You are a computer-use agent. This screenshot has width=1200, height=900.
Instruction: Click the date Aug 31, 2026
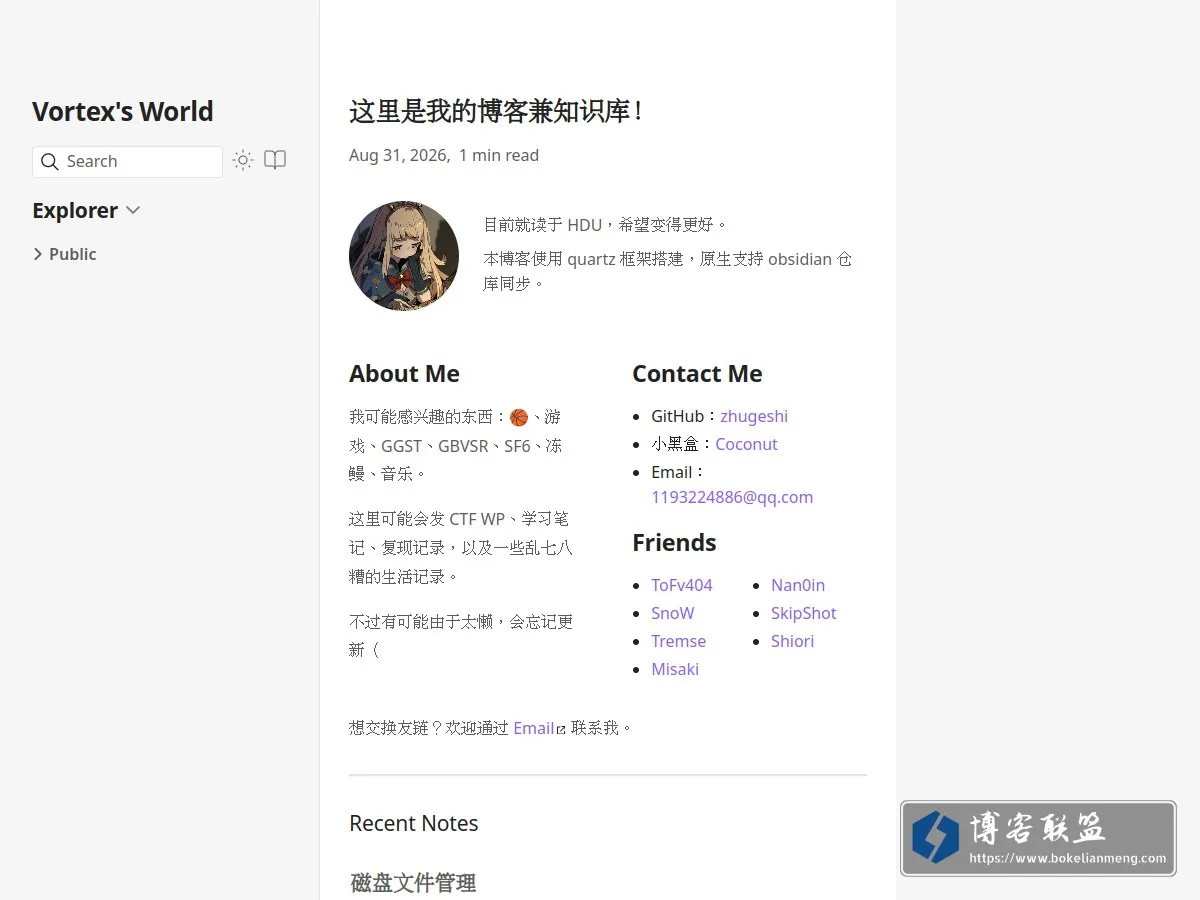point(398,155)
